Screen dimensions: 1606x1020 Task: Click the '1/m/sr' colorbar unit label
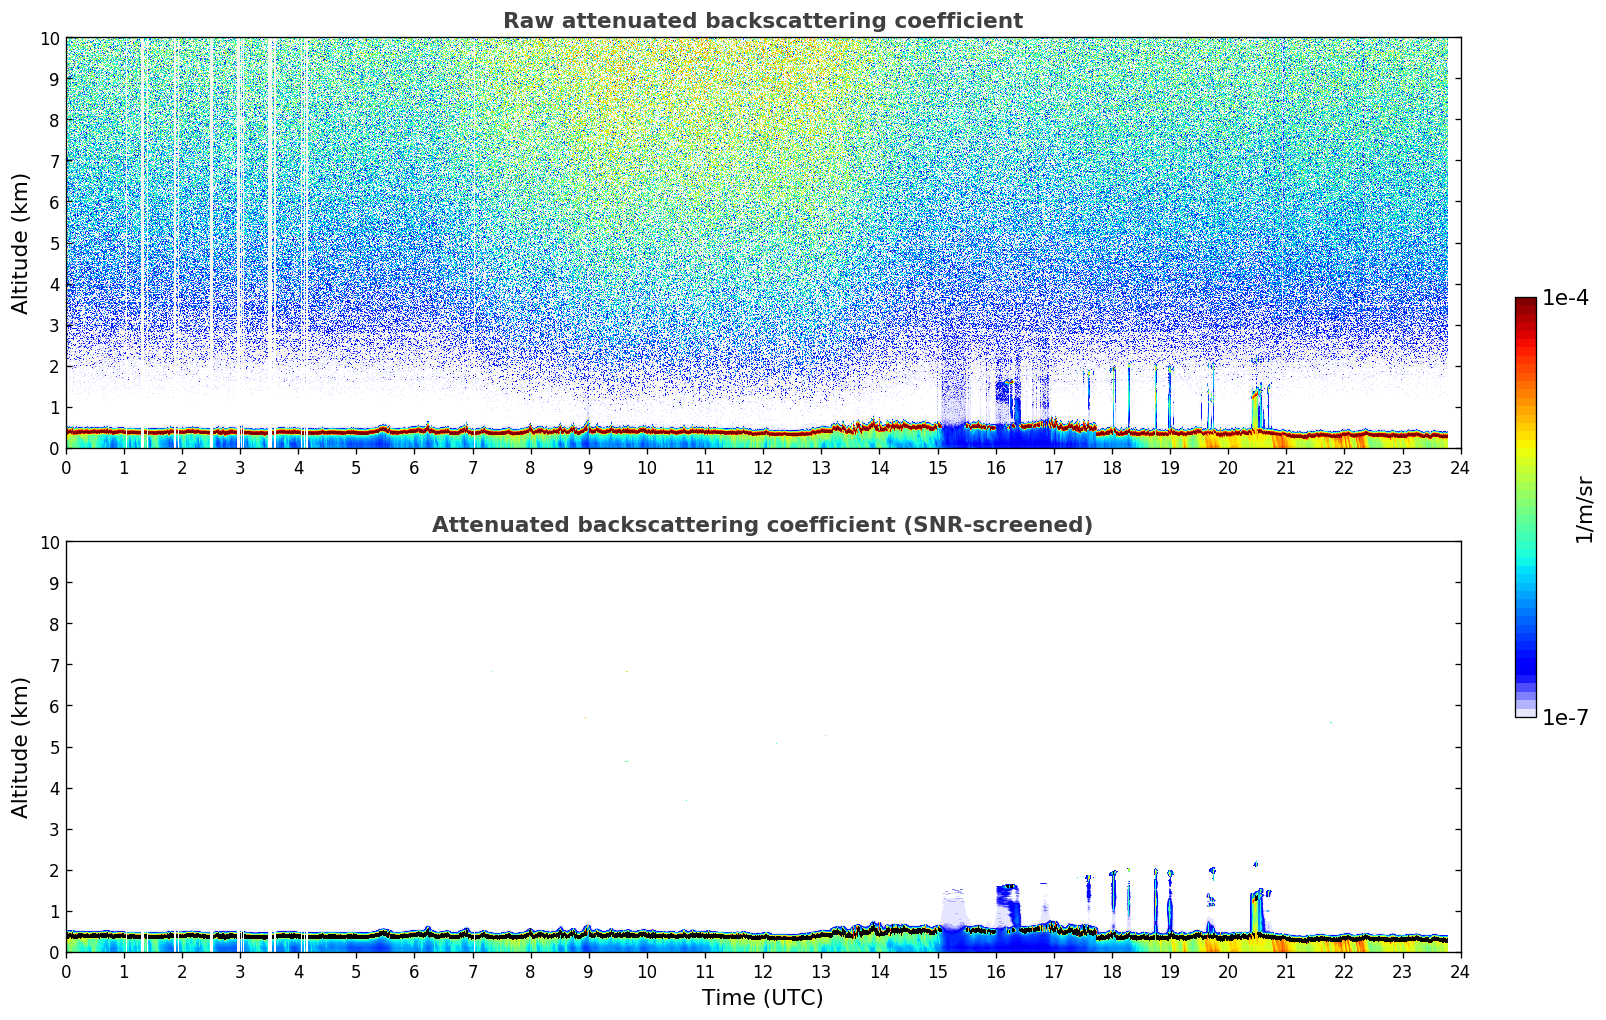(x=1584, y=508)
